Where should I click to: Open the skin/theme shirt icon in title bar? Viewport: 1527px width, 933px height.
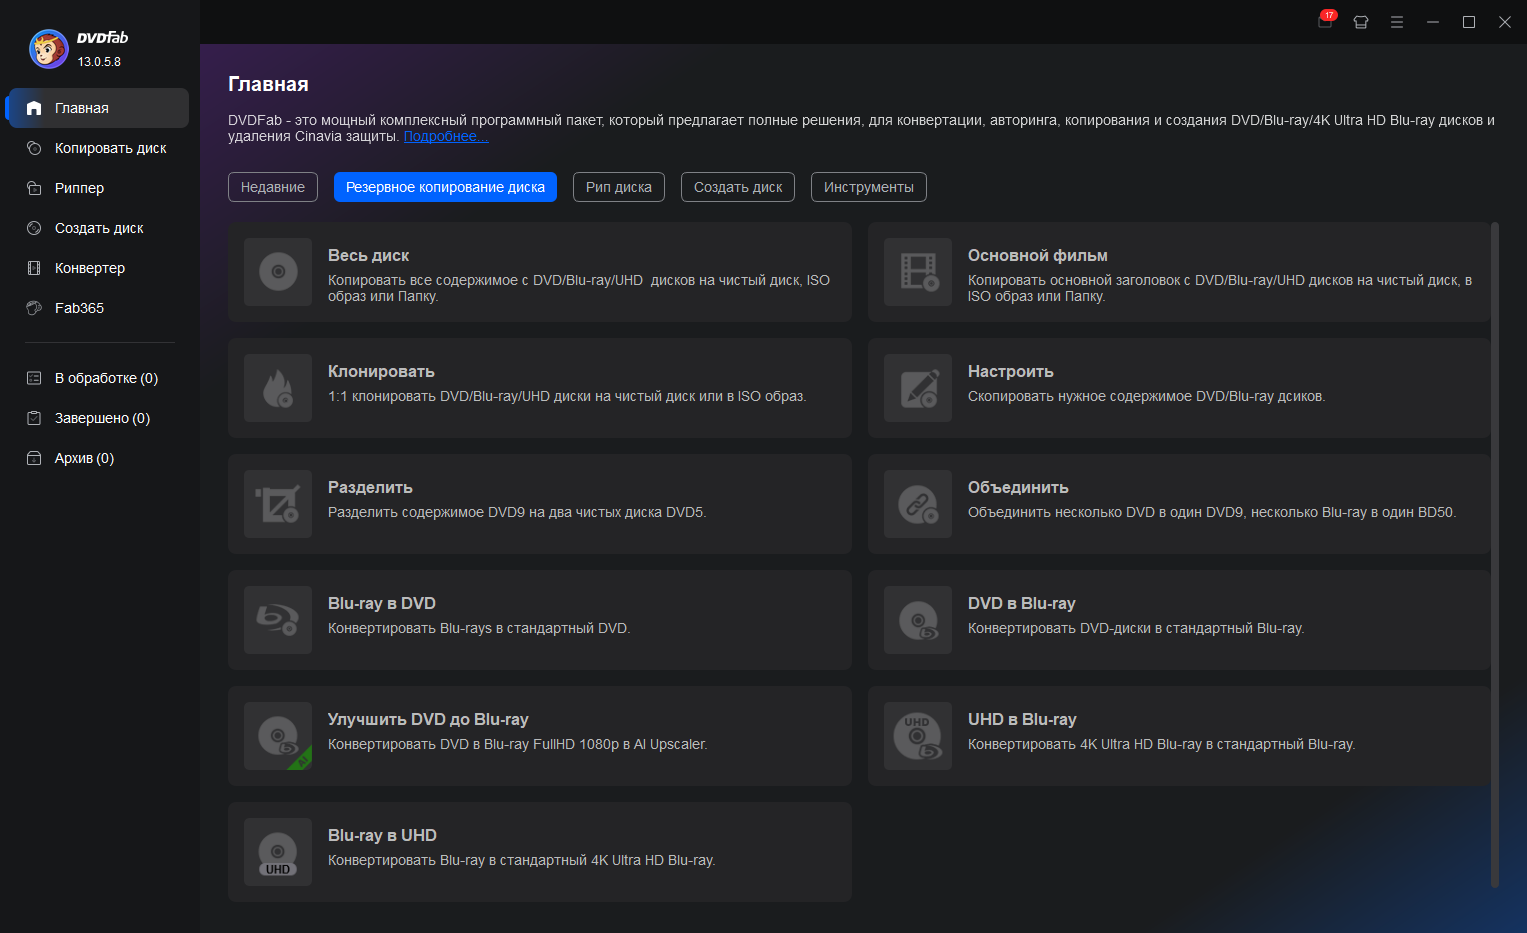[x=1361, y=22]
